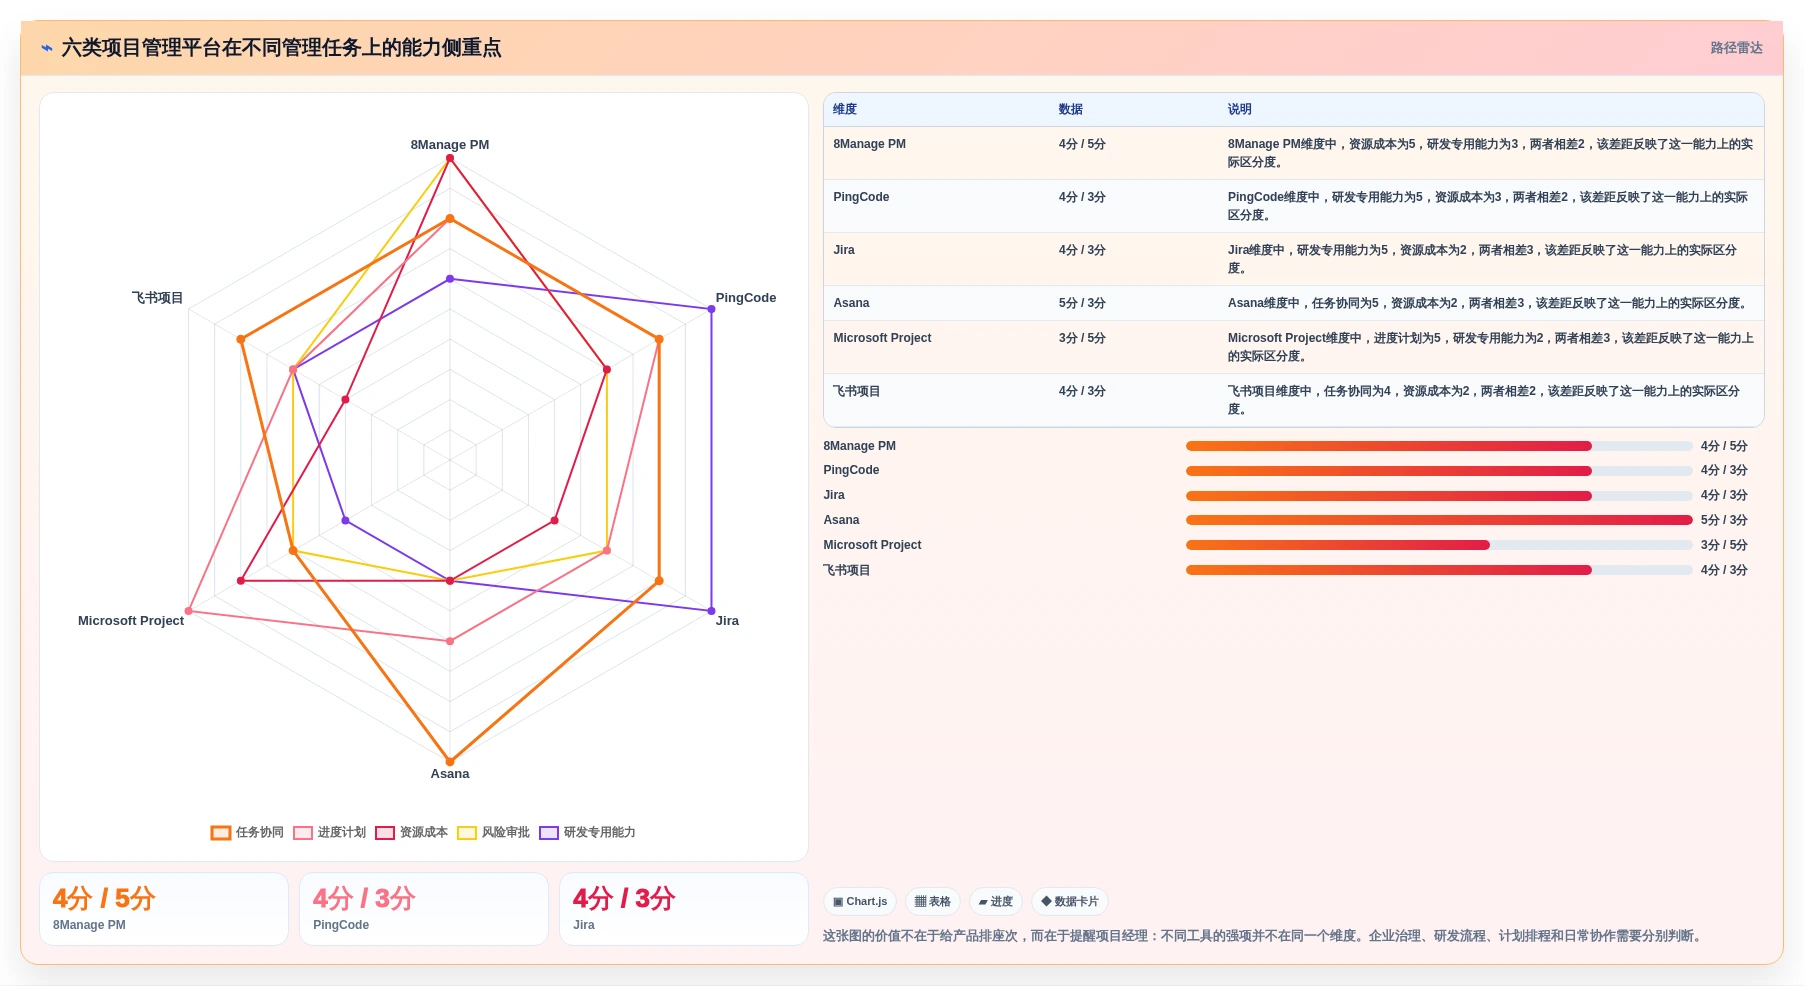
Task: Toggle the 风险审批 legend item
Action: click(493, 832)
